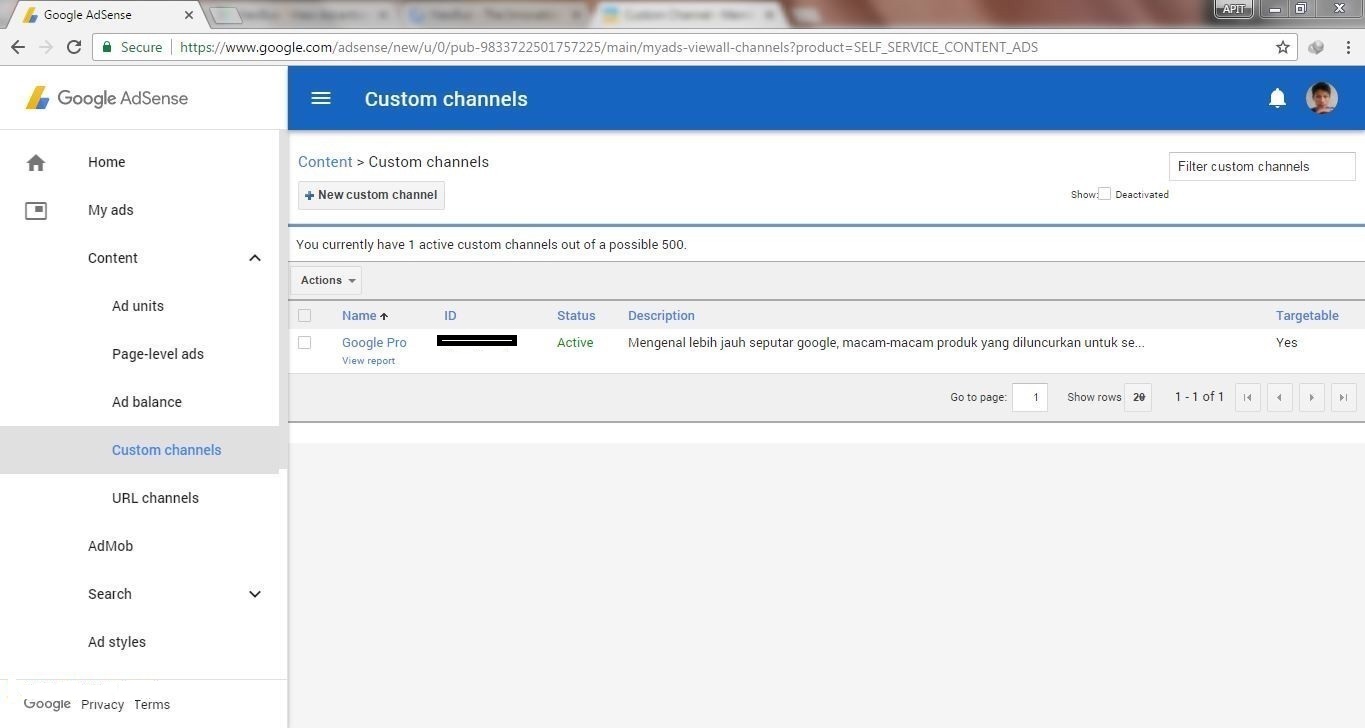The image size is (1365, 728).
Task: Open Ad balance
Action: pyautogui.click(x=147, y=402)
